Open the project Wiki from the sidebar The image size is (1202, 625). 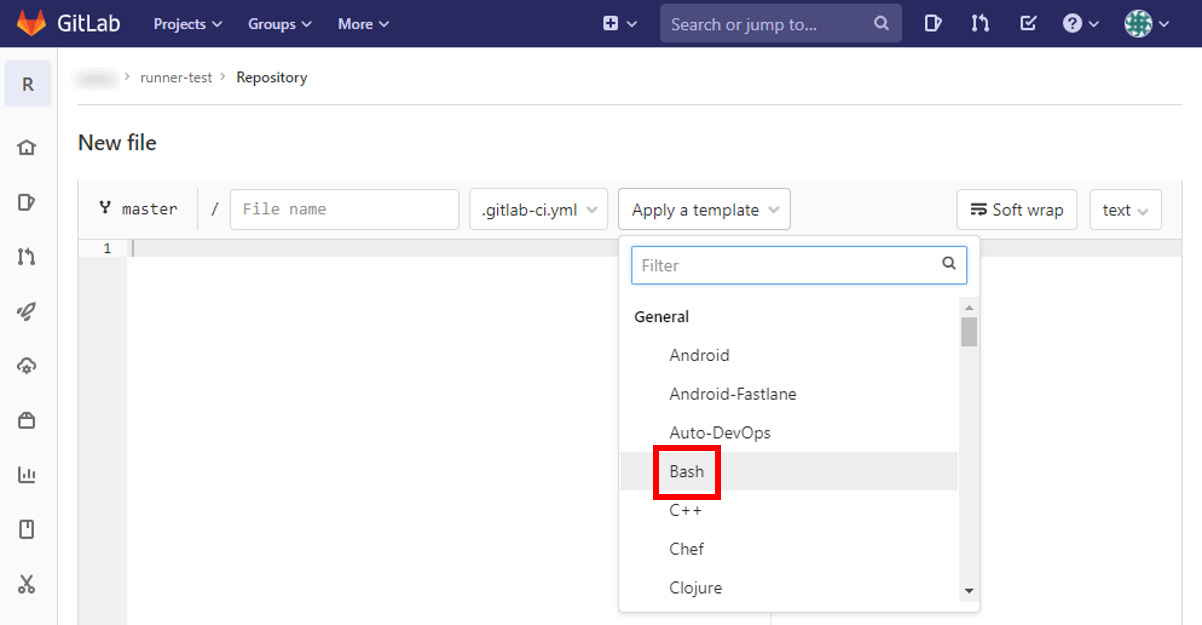(x=27, y=529)
